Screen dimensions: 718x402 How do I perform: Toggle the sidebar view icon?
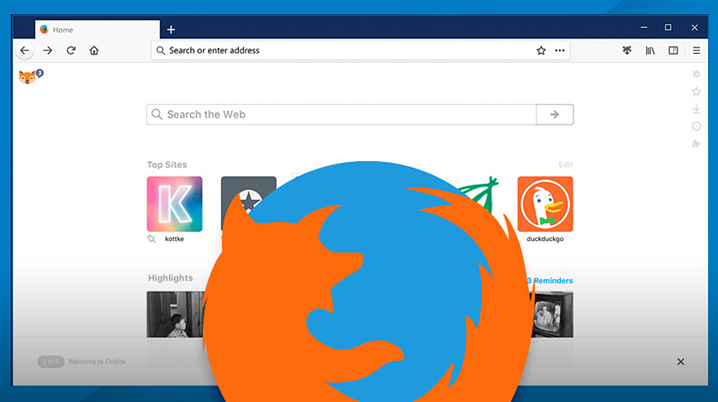tap(673, 50)
